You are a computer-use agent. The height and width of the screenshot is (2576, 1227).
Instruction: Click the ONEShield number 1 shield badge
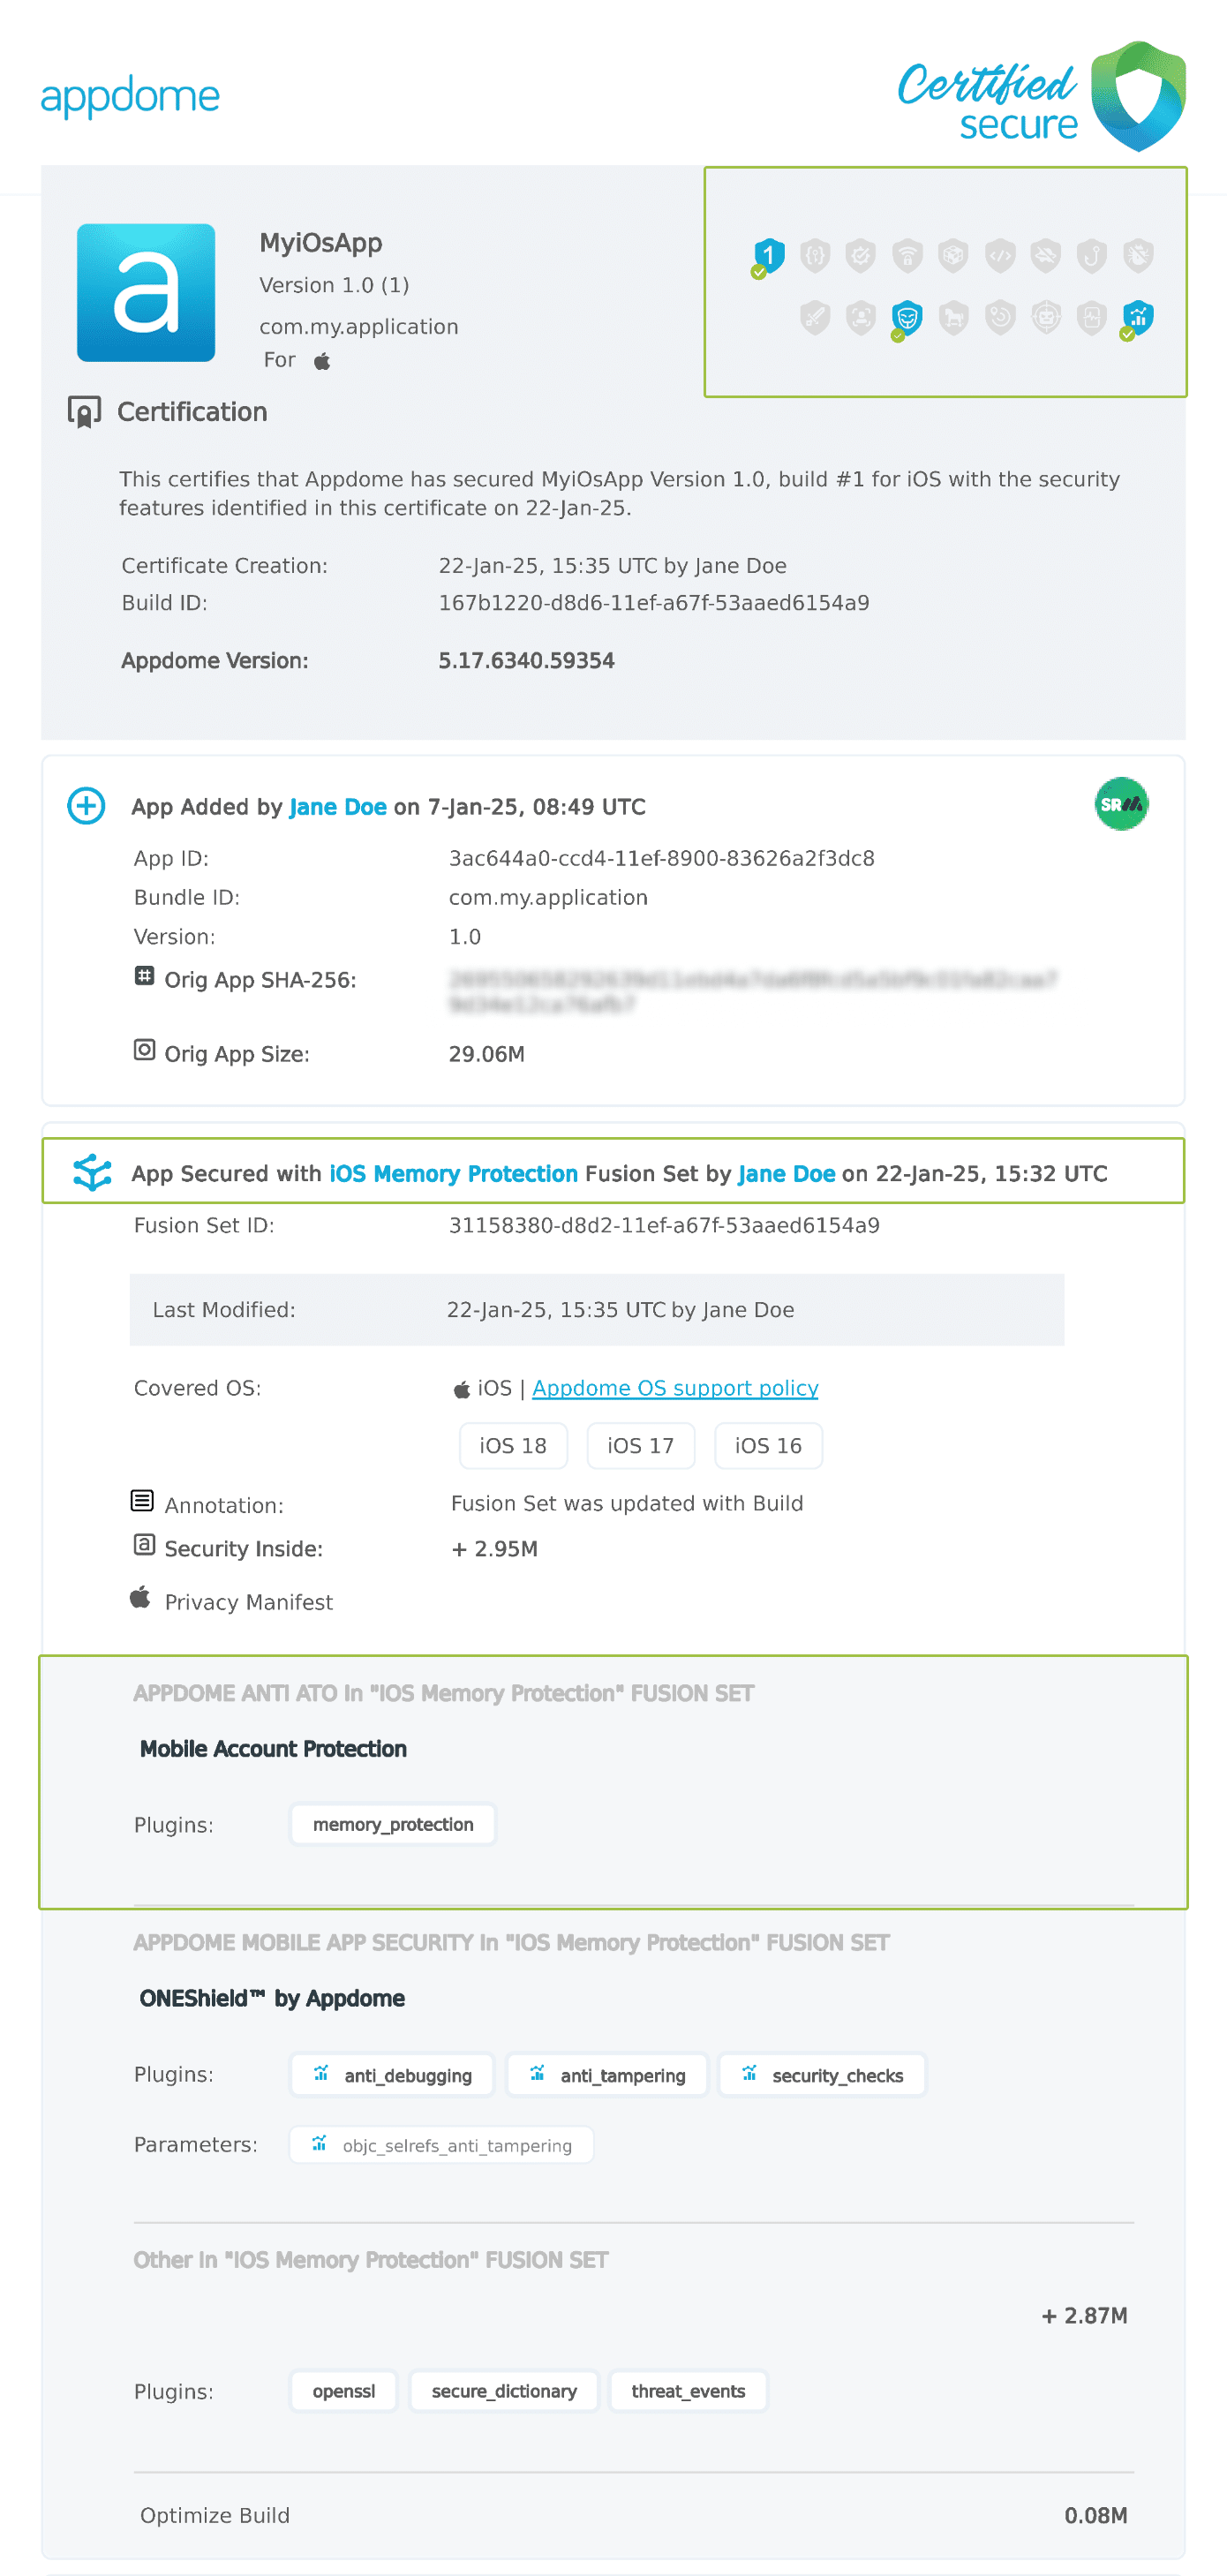tap(768, 256)
